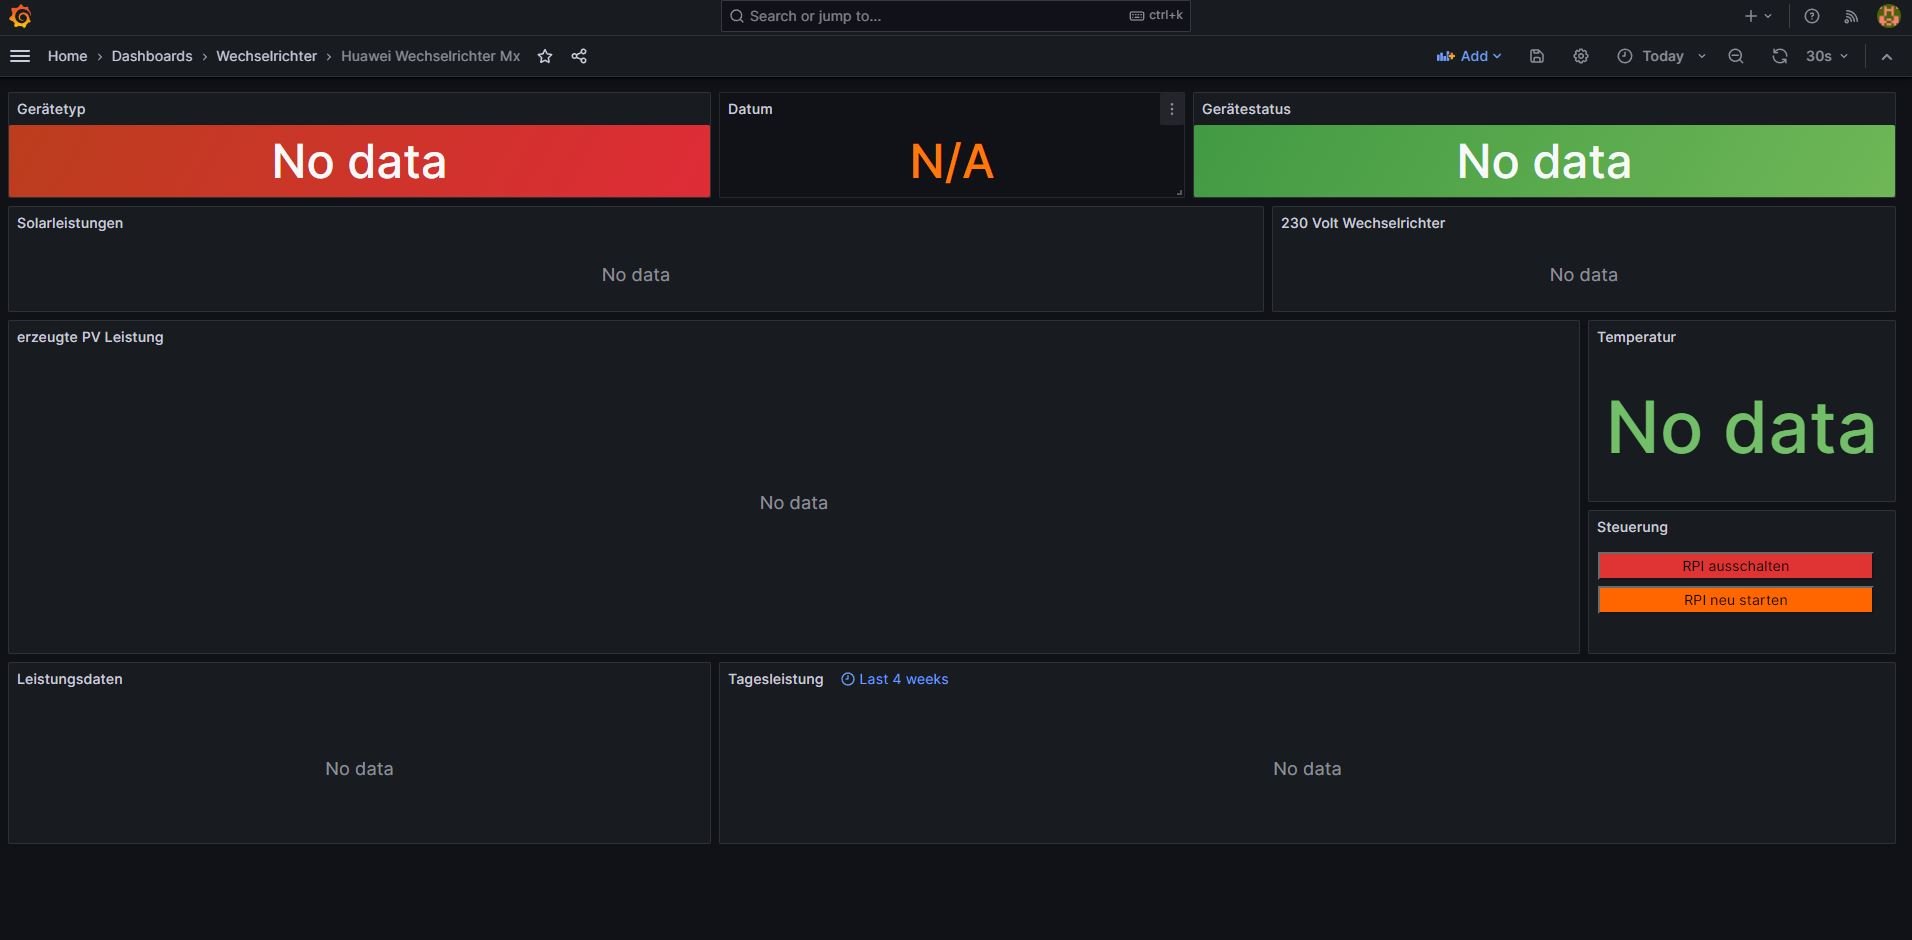Click the Grafana logo icon
This screenshot has height=940, width=1912.
click(x=20, y=16)
